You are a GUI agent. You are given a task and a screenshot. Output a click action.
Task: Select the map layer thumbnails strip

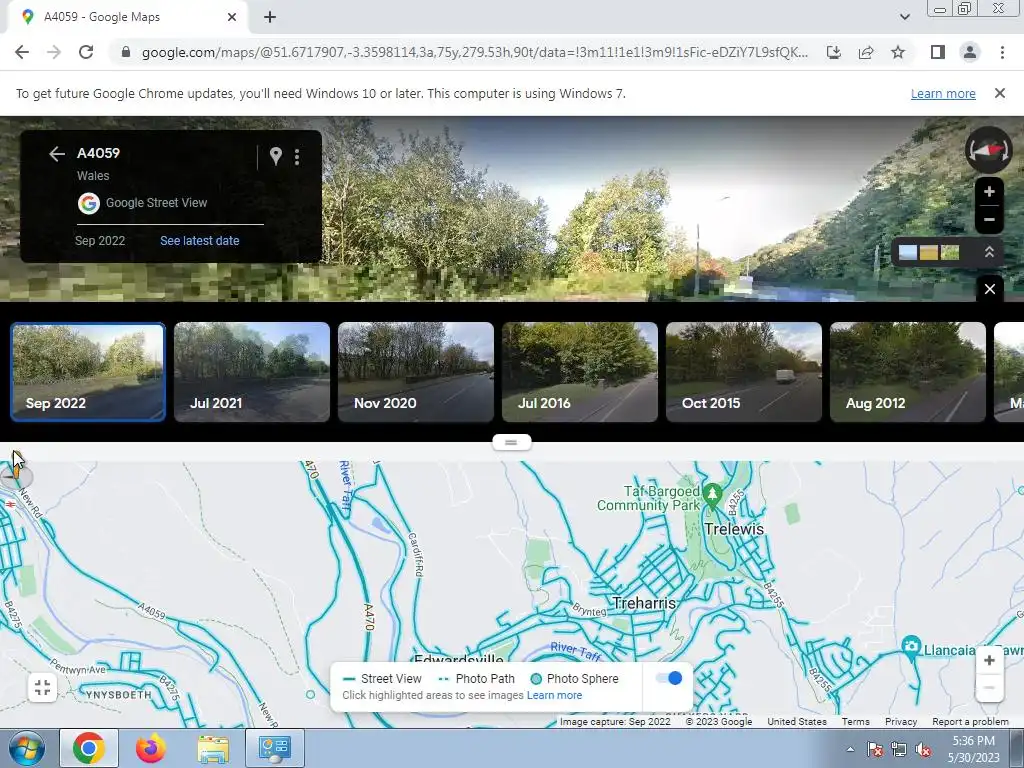[x=929, y=252]
